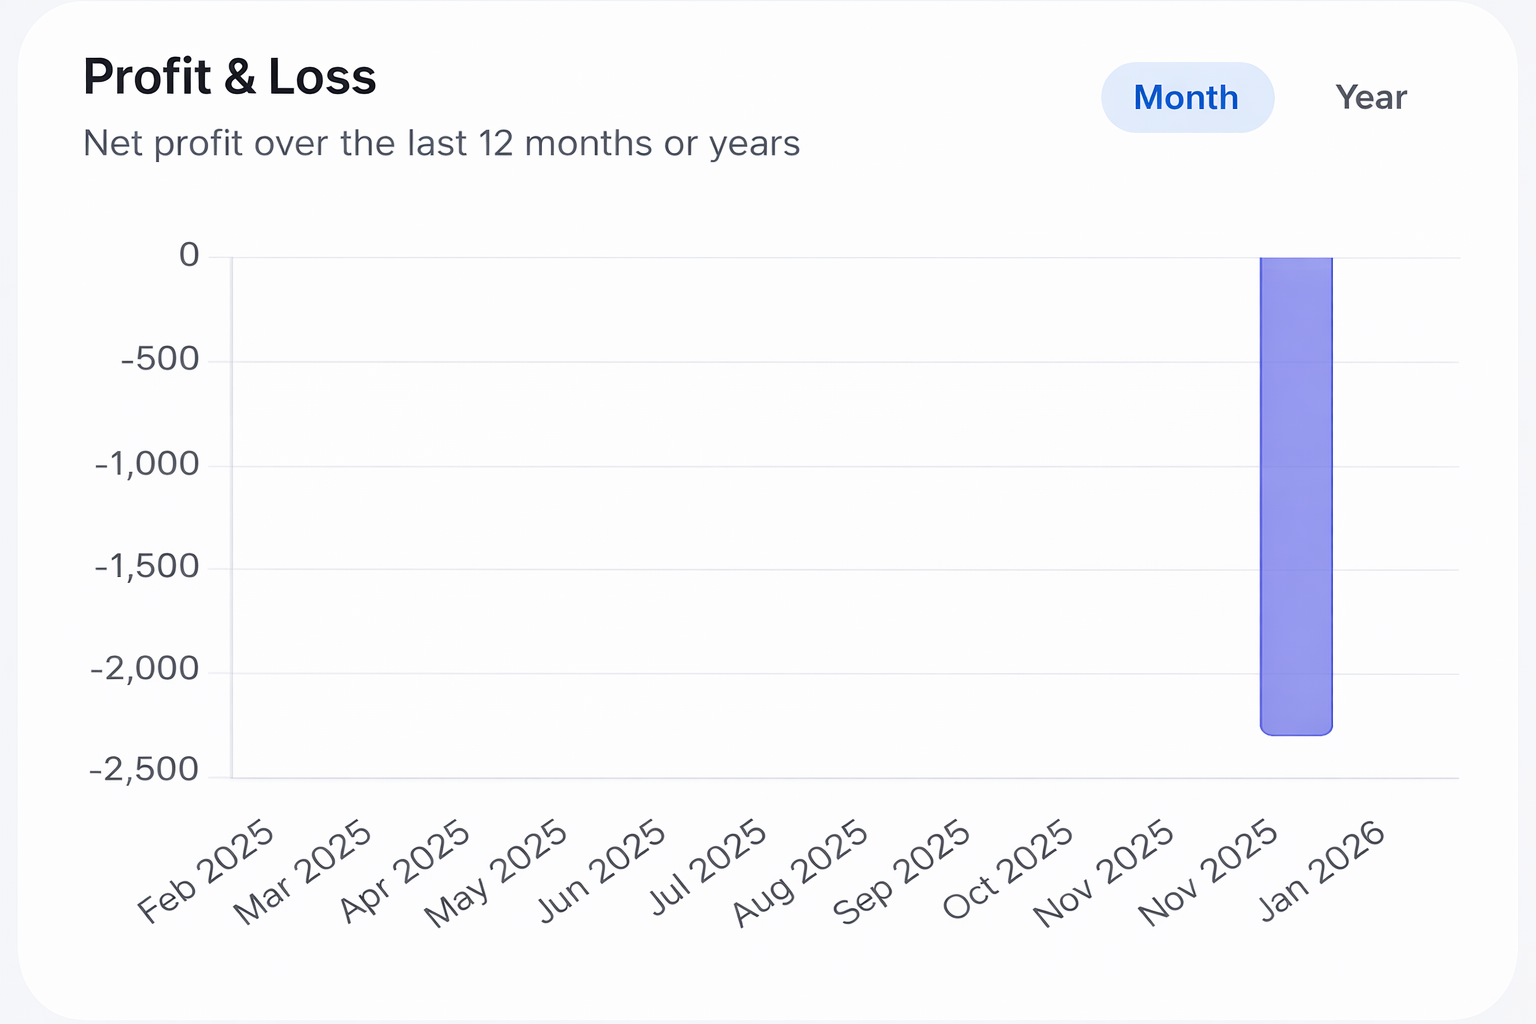Click the Feb 2025 x-axis label
This screenshot has height=1024, width=1536.
[207, 871]
